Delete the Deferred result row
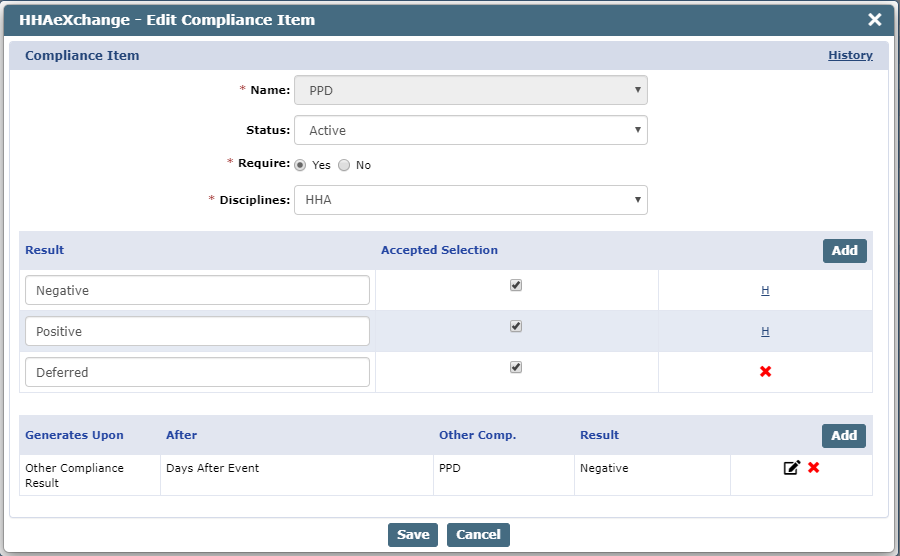900x556 pixels. coord(765,372)
